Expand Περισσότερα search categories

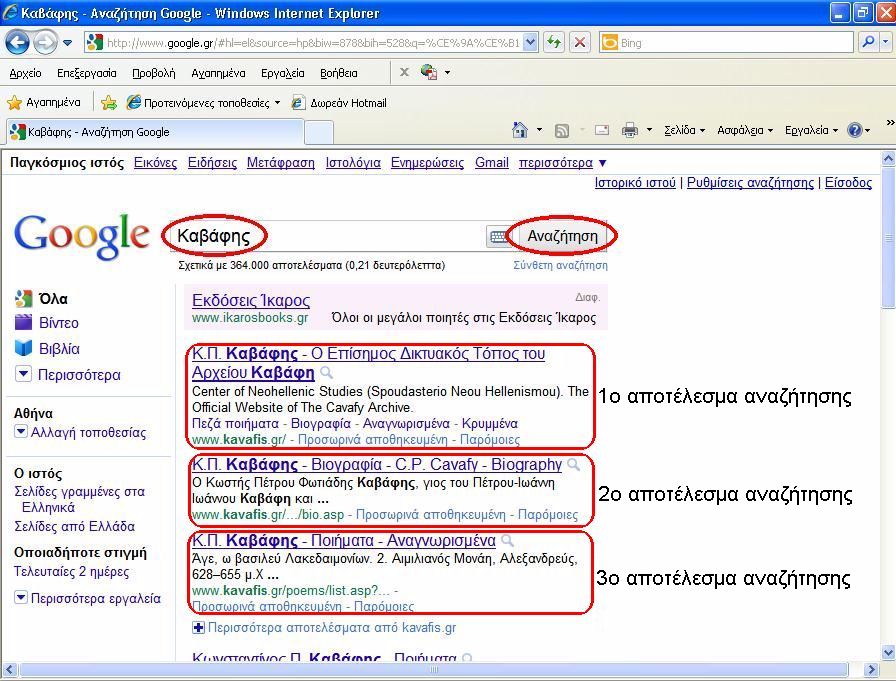pyautogui.click(x=68, y=375)
